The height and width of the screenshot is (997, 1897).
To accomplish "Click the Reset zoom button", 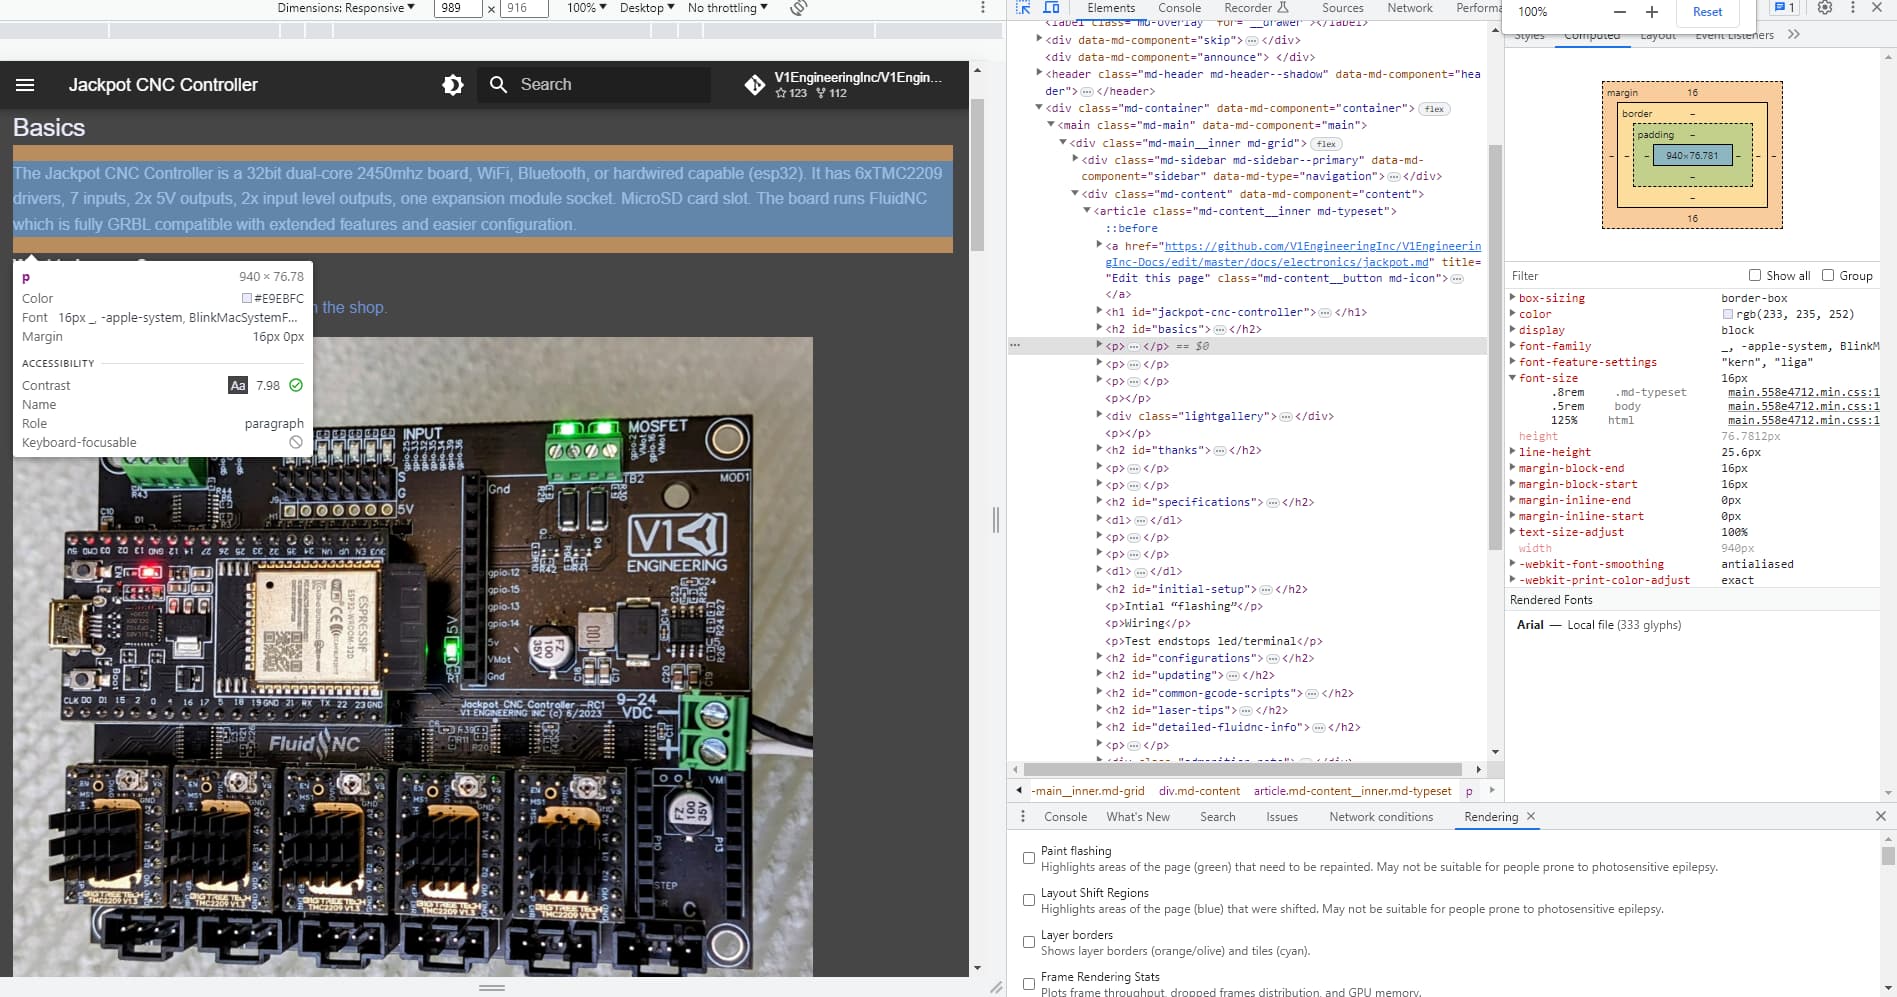I will [1707, 12].
